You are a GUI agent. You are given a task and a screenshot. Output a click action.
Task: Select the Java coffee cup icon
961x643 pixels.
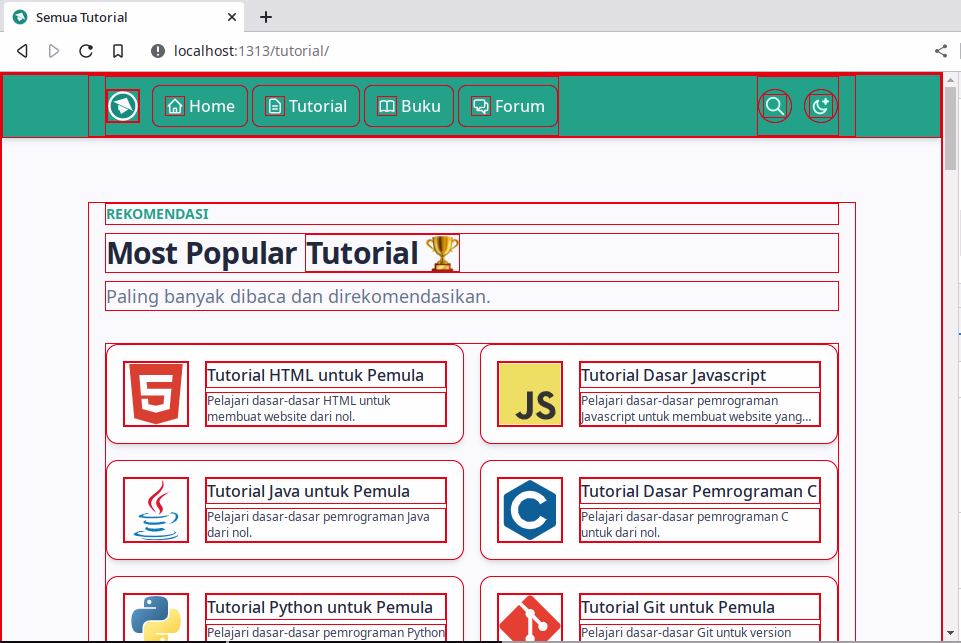coord(155,510)
